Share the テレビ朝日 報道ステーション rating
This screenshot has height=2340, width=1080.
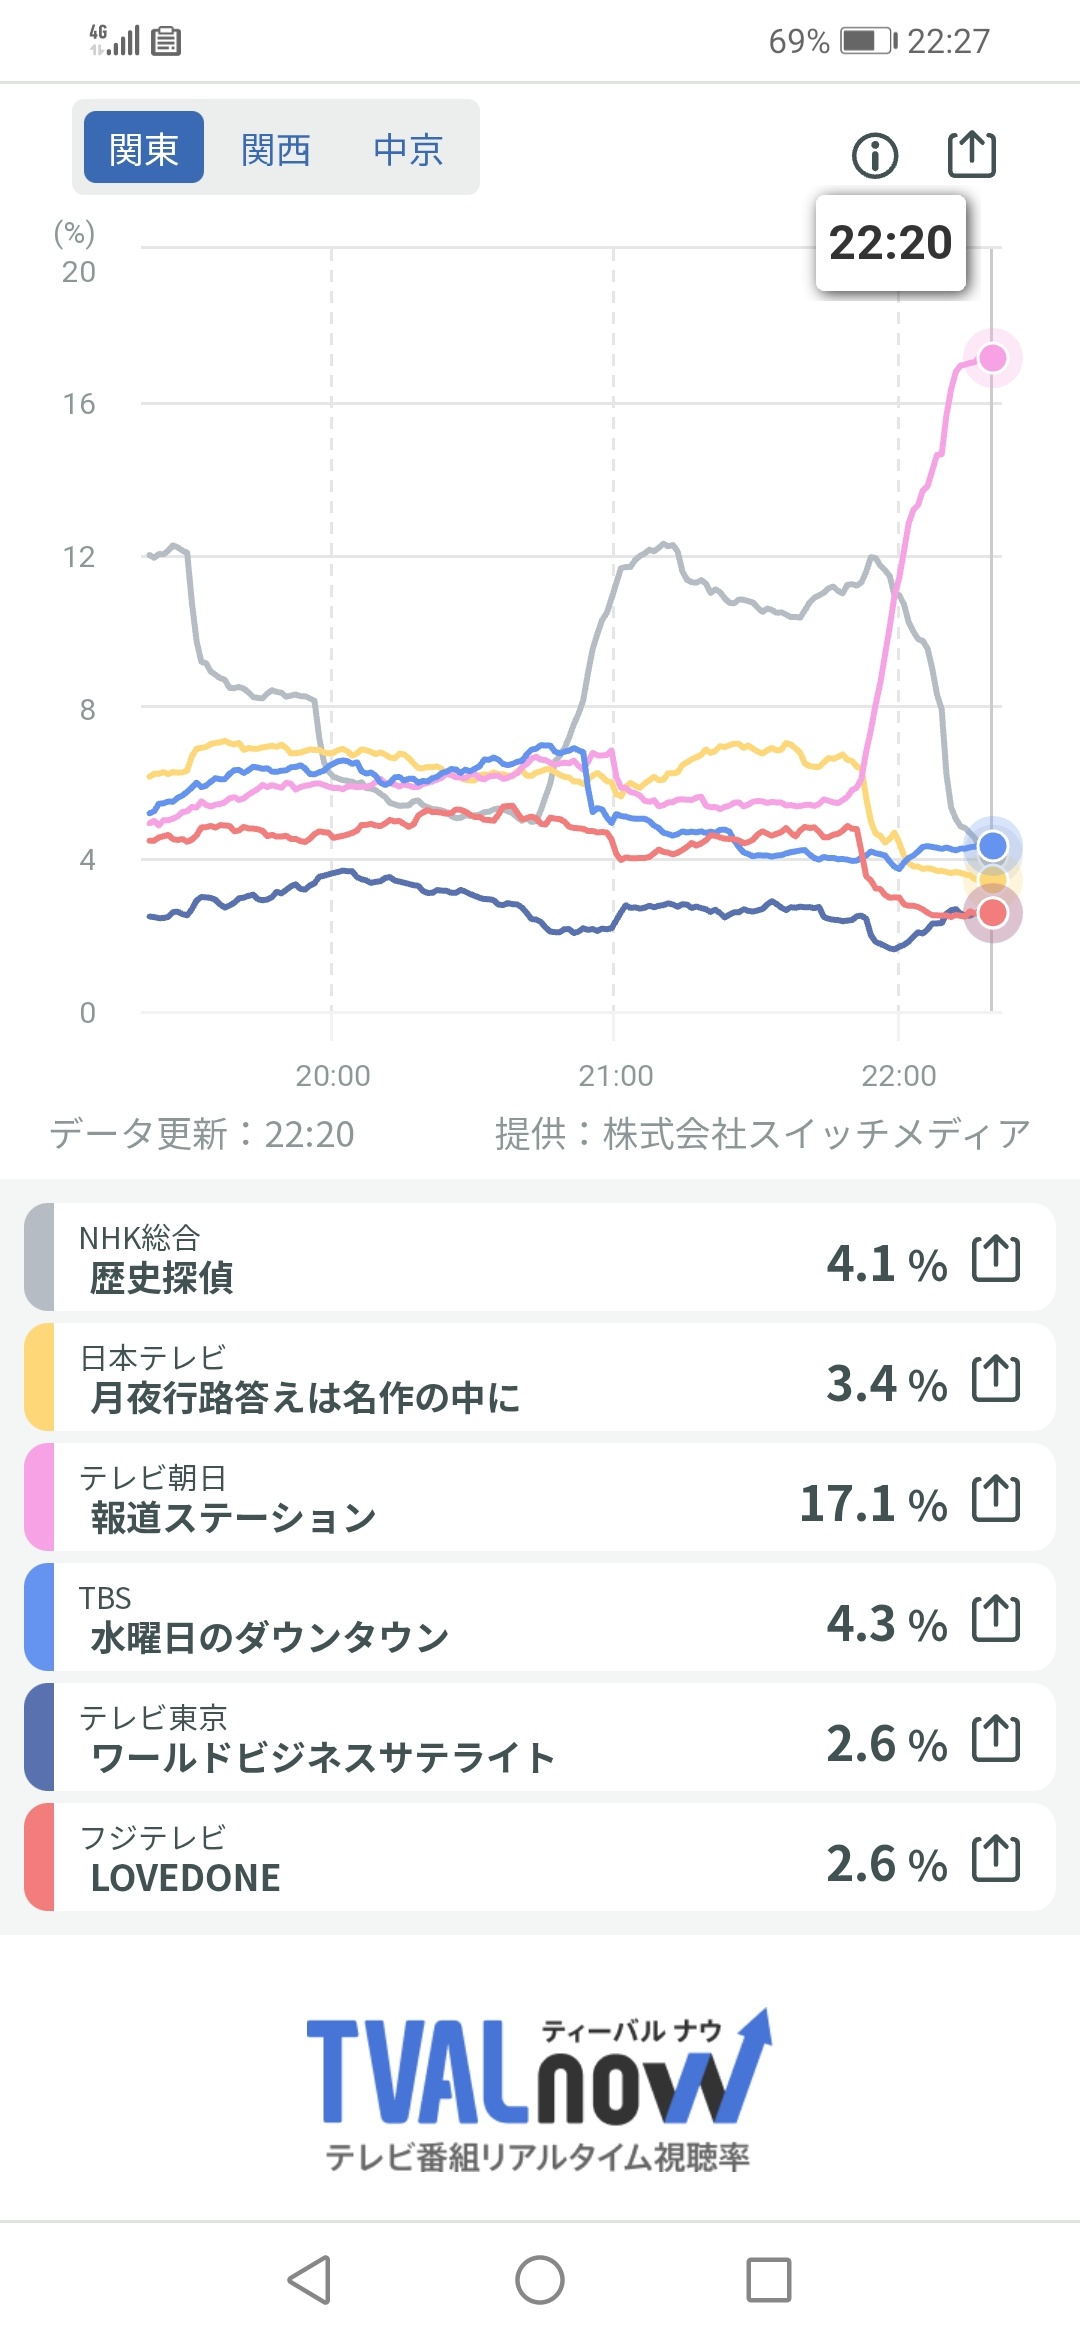pos(996,1498)
